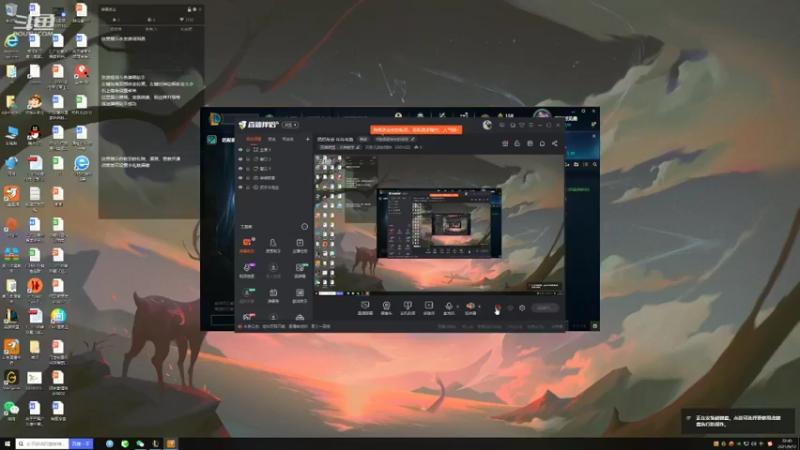Screen dimensions: 800x450
Task: Select the orange active scene tab
Action: pyautogui.click(x=254, y=139)
